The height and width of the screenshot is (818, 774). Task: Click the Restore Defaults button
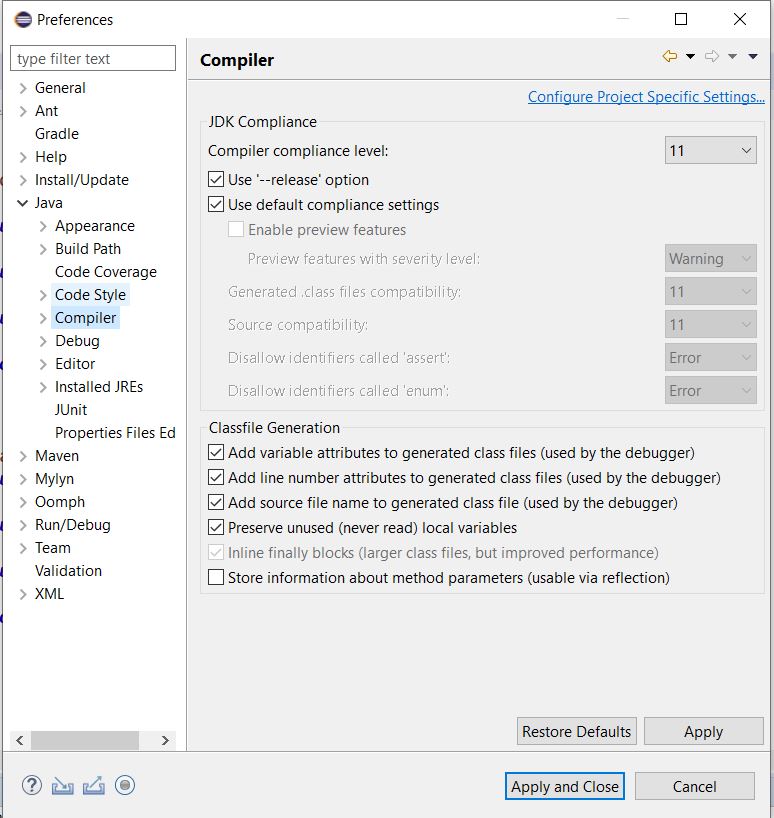pyautogui.click(x=576, y=731)
